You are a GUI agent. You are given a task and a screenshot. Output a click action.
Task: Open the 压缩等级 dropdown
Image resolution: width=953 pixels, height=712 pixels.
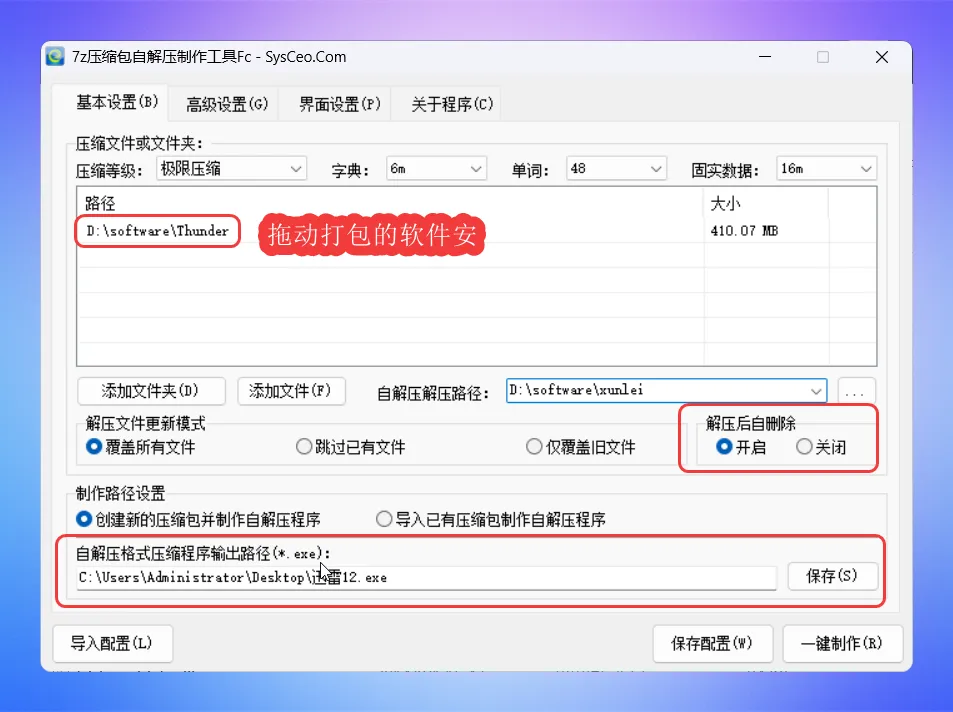click(296, 169)
